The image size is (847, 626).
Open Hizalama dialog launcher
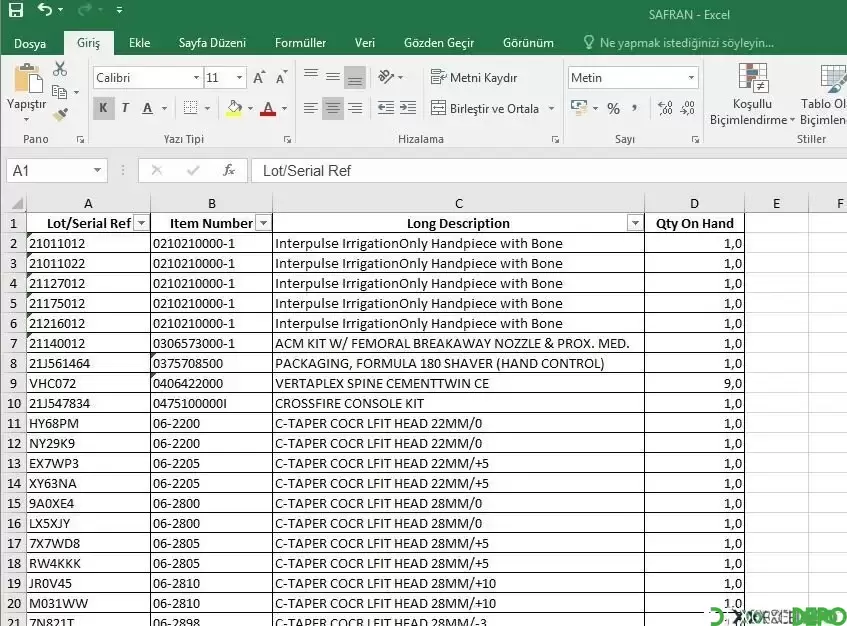point(555,139)
